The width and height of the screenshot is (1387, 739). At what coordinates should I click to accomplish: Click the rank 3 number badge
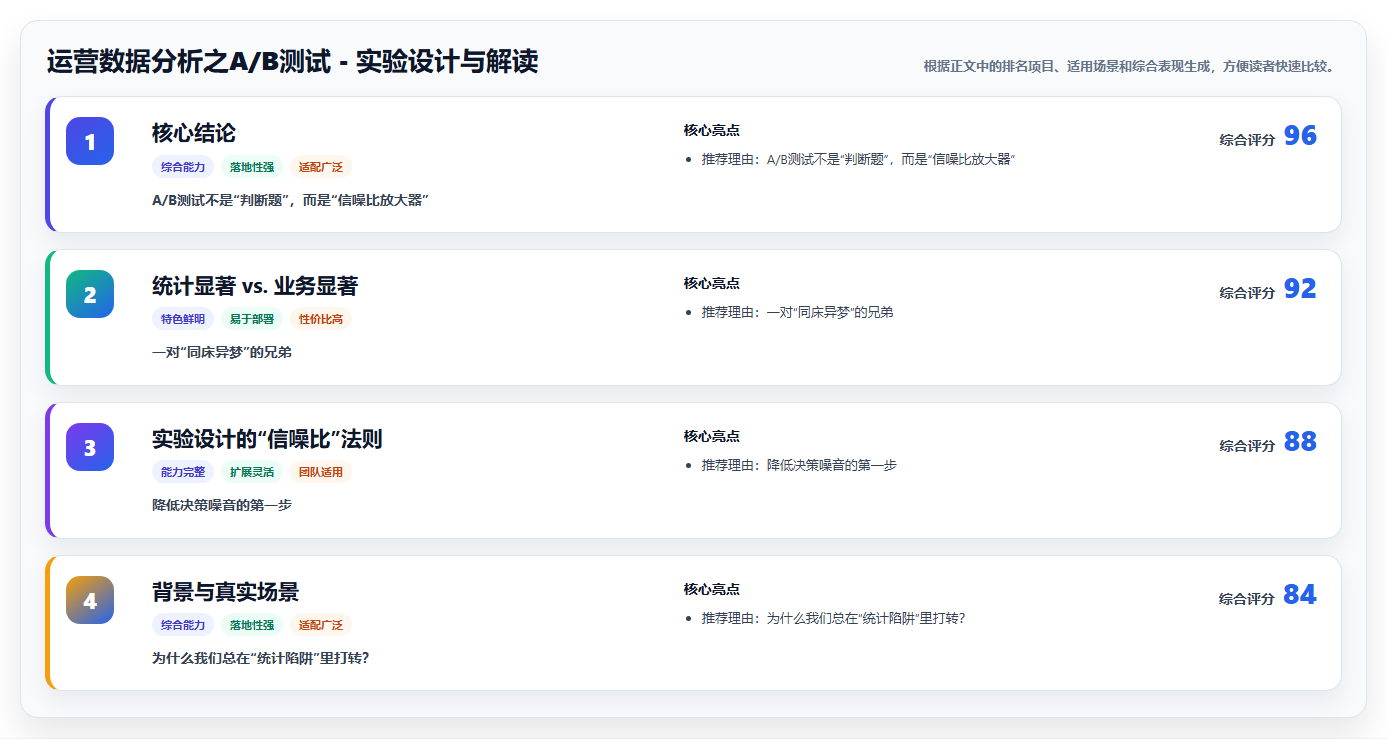(90, 447)
